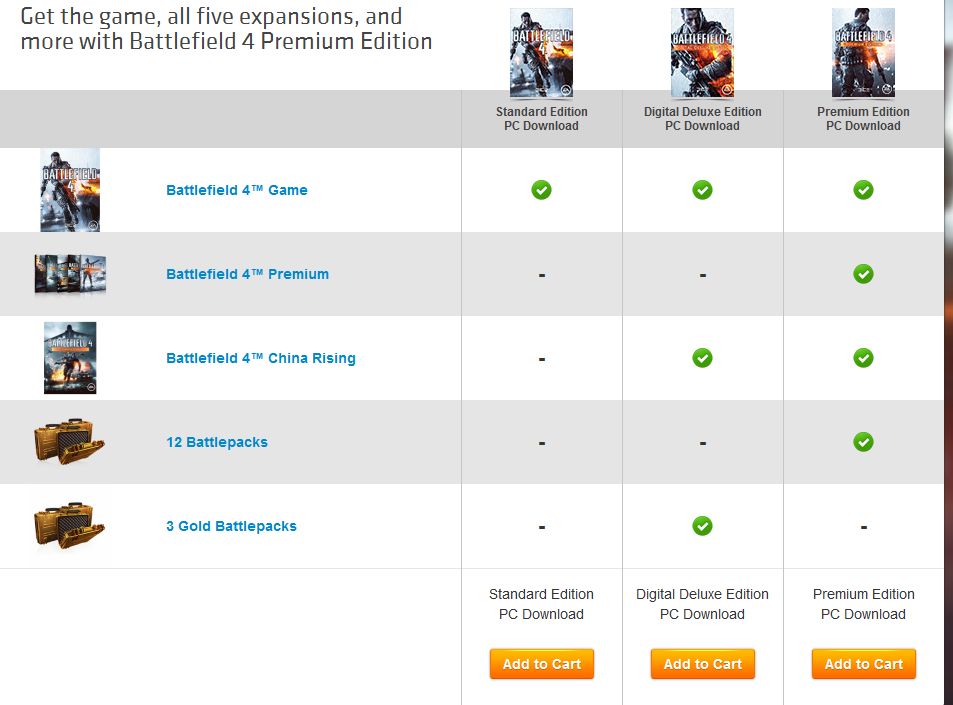Add Standard Edition to cart
Screen dimensions: 953x705
pyautogui.click(x=542, y=664)
